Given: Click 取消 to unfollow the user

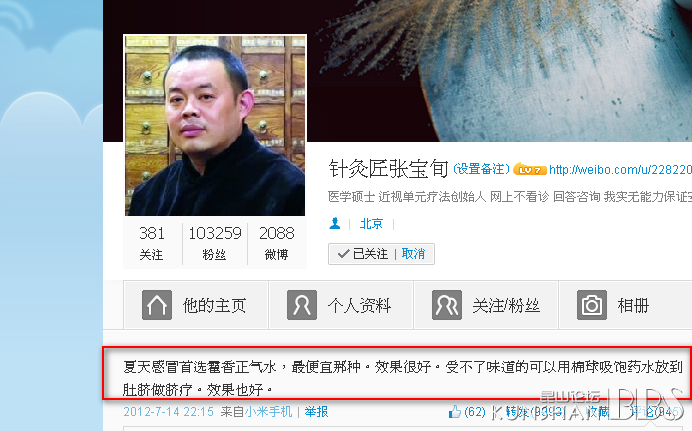Looking at the screenshot, I should coord(414,254).
